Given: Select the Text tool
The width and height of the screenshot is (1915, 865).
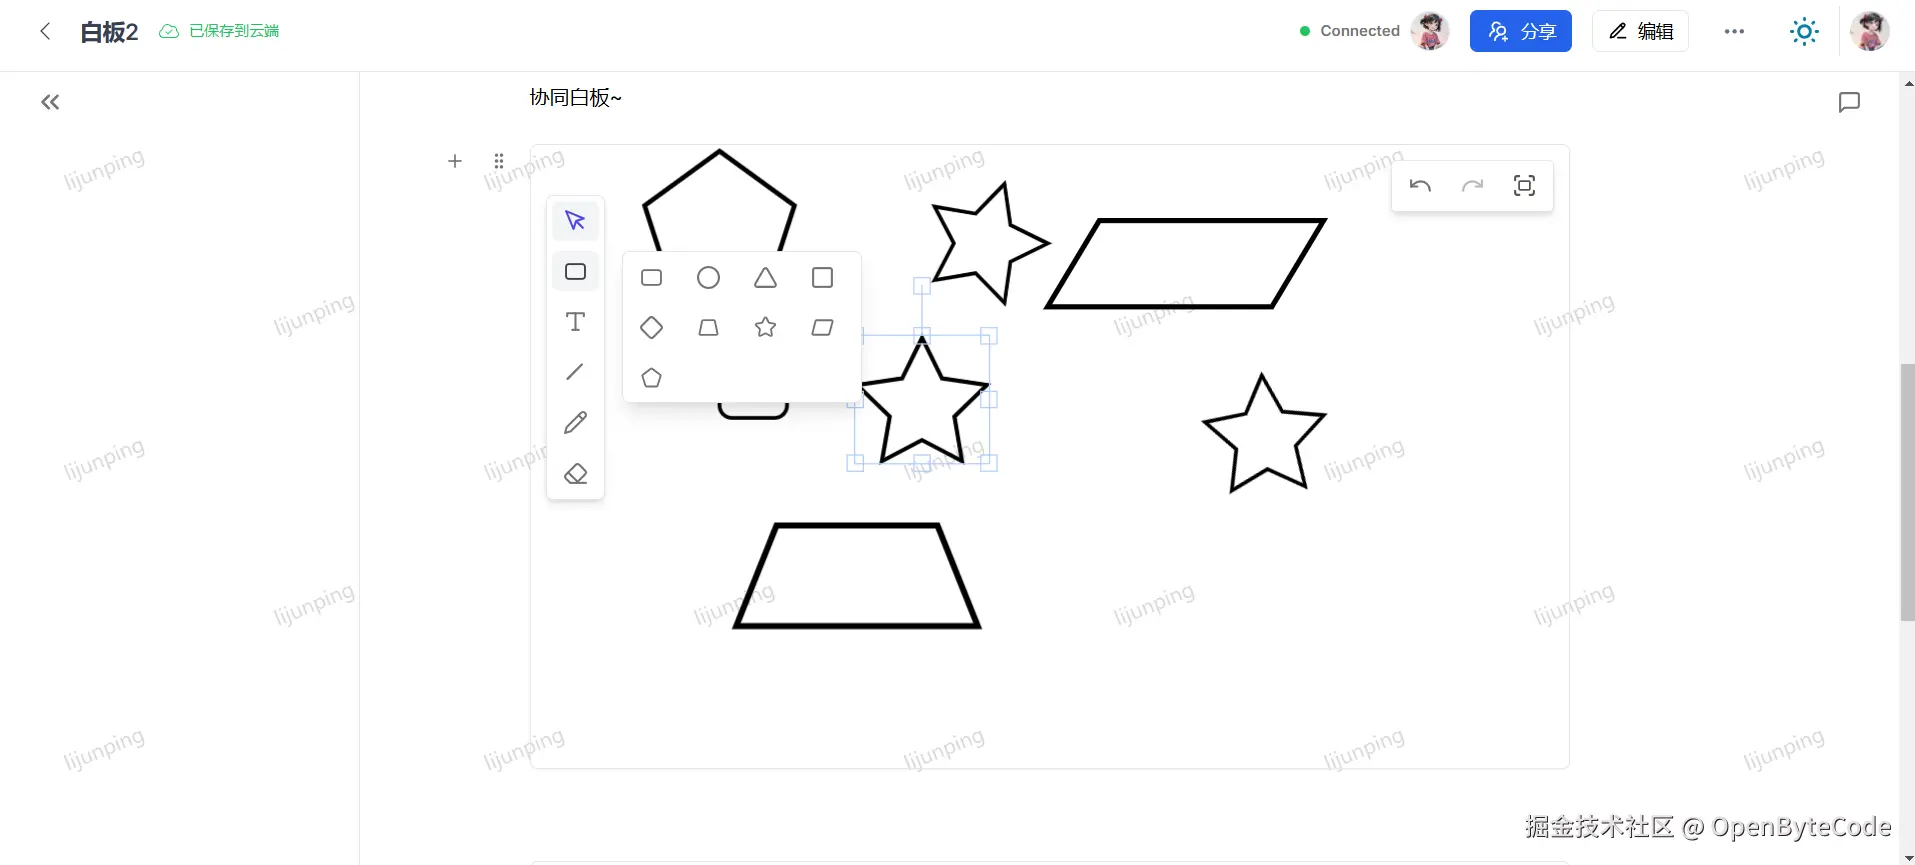Looking at the screenshot, I should (575, 322).
